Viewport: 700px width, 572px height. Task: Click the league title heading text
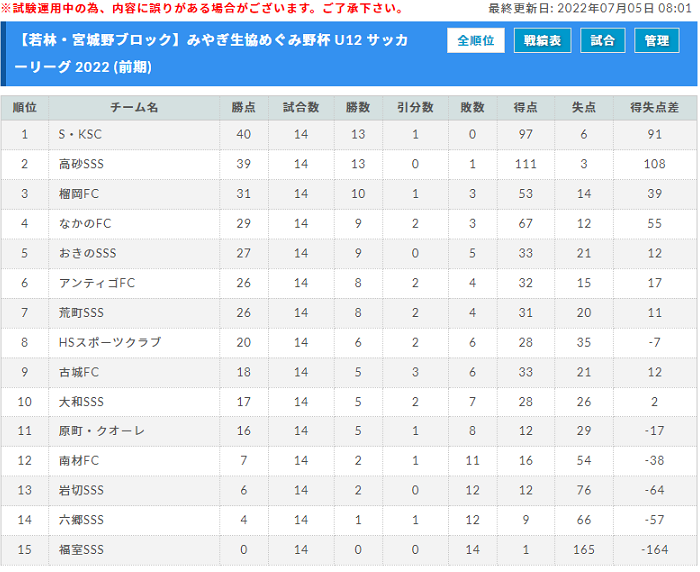coord(212,54)
